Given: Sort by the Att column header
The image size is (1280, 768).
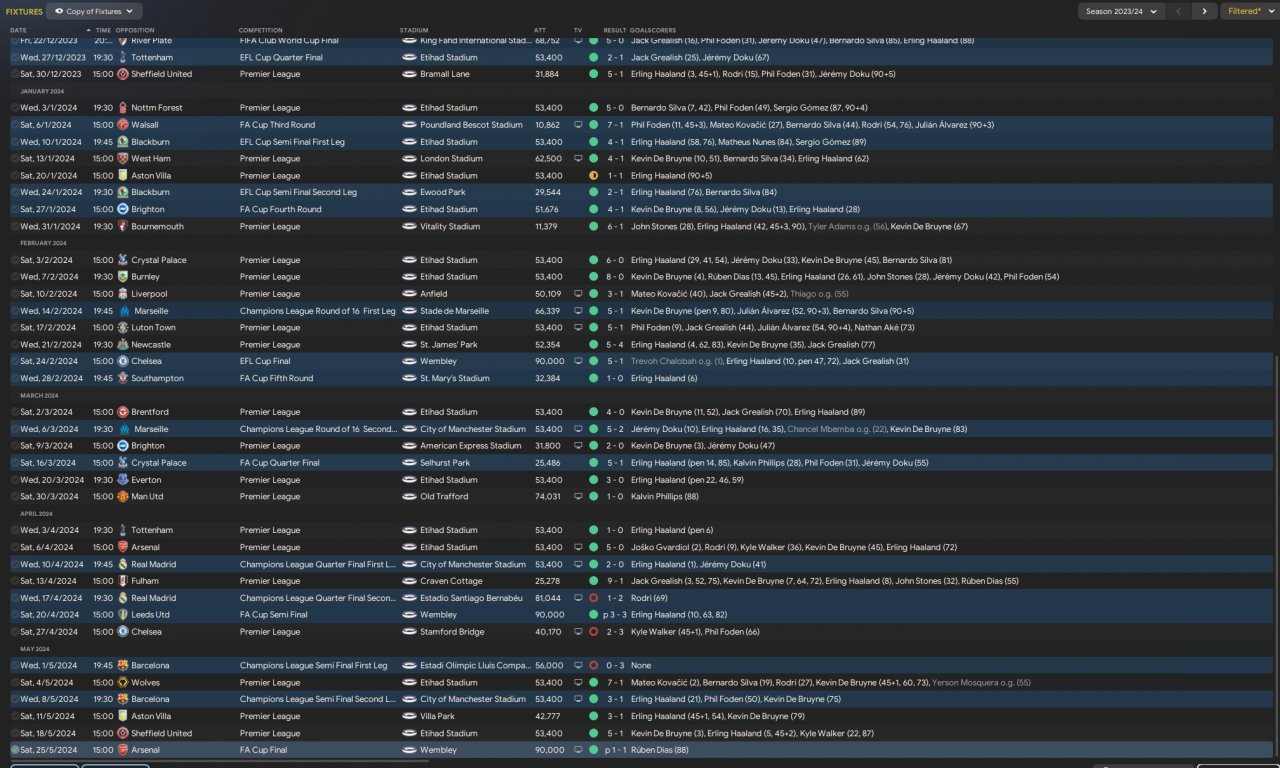Looking at the screenshot, I should click(540, 30).
